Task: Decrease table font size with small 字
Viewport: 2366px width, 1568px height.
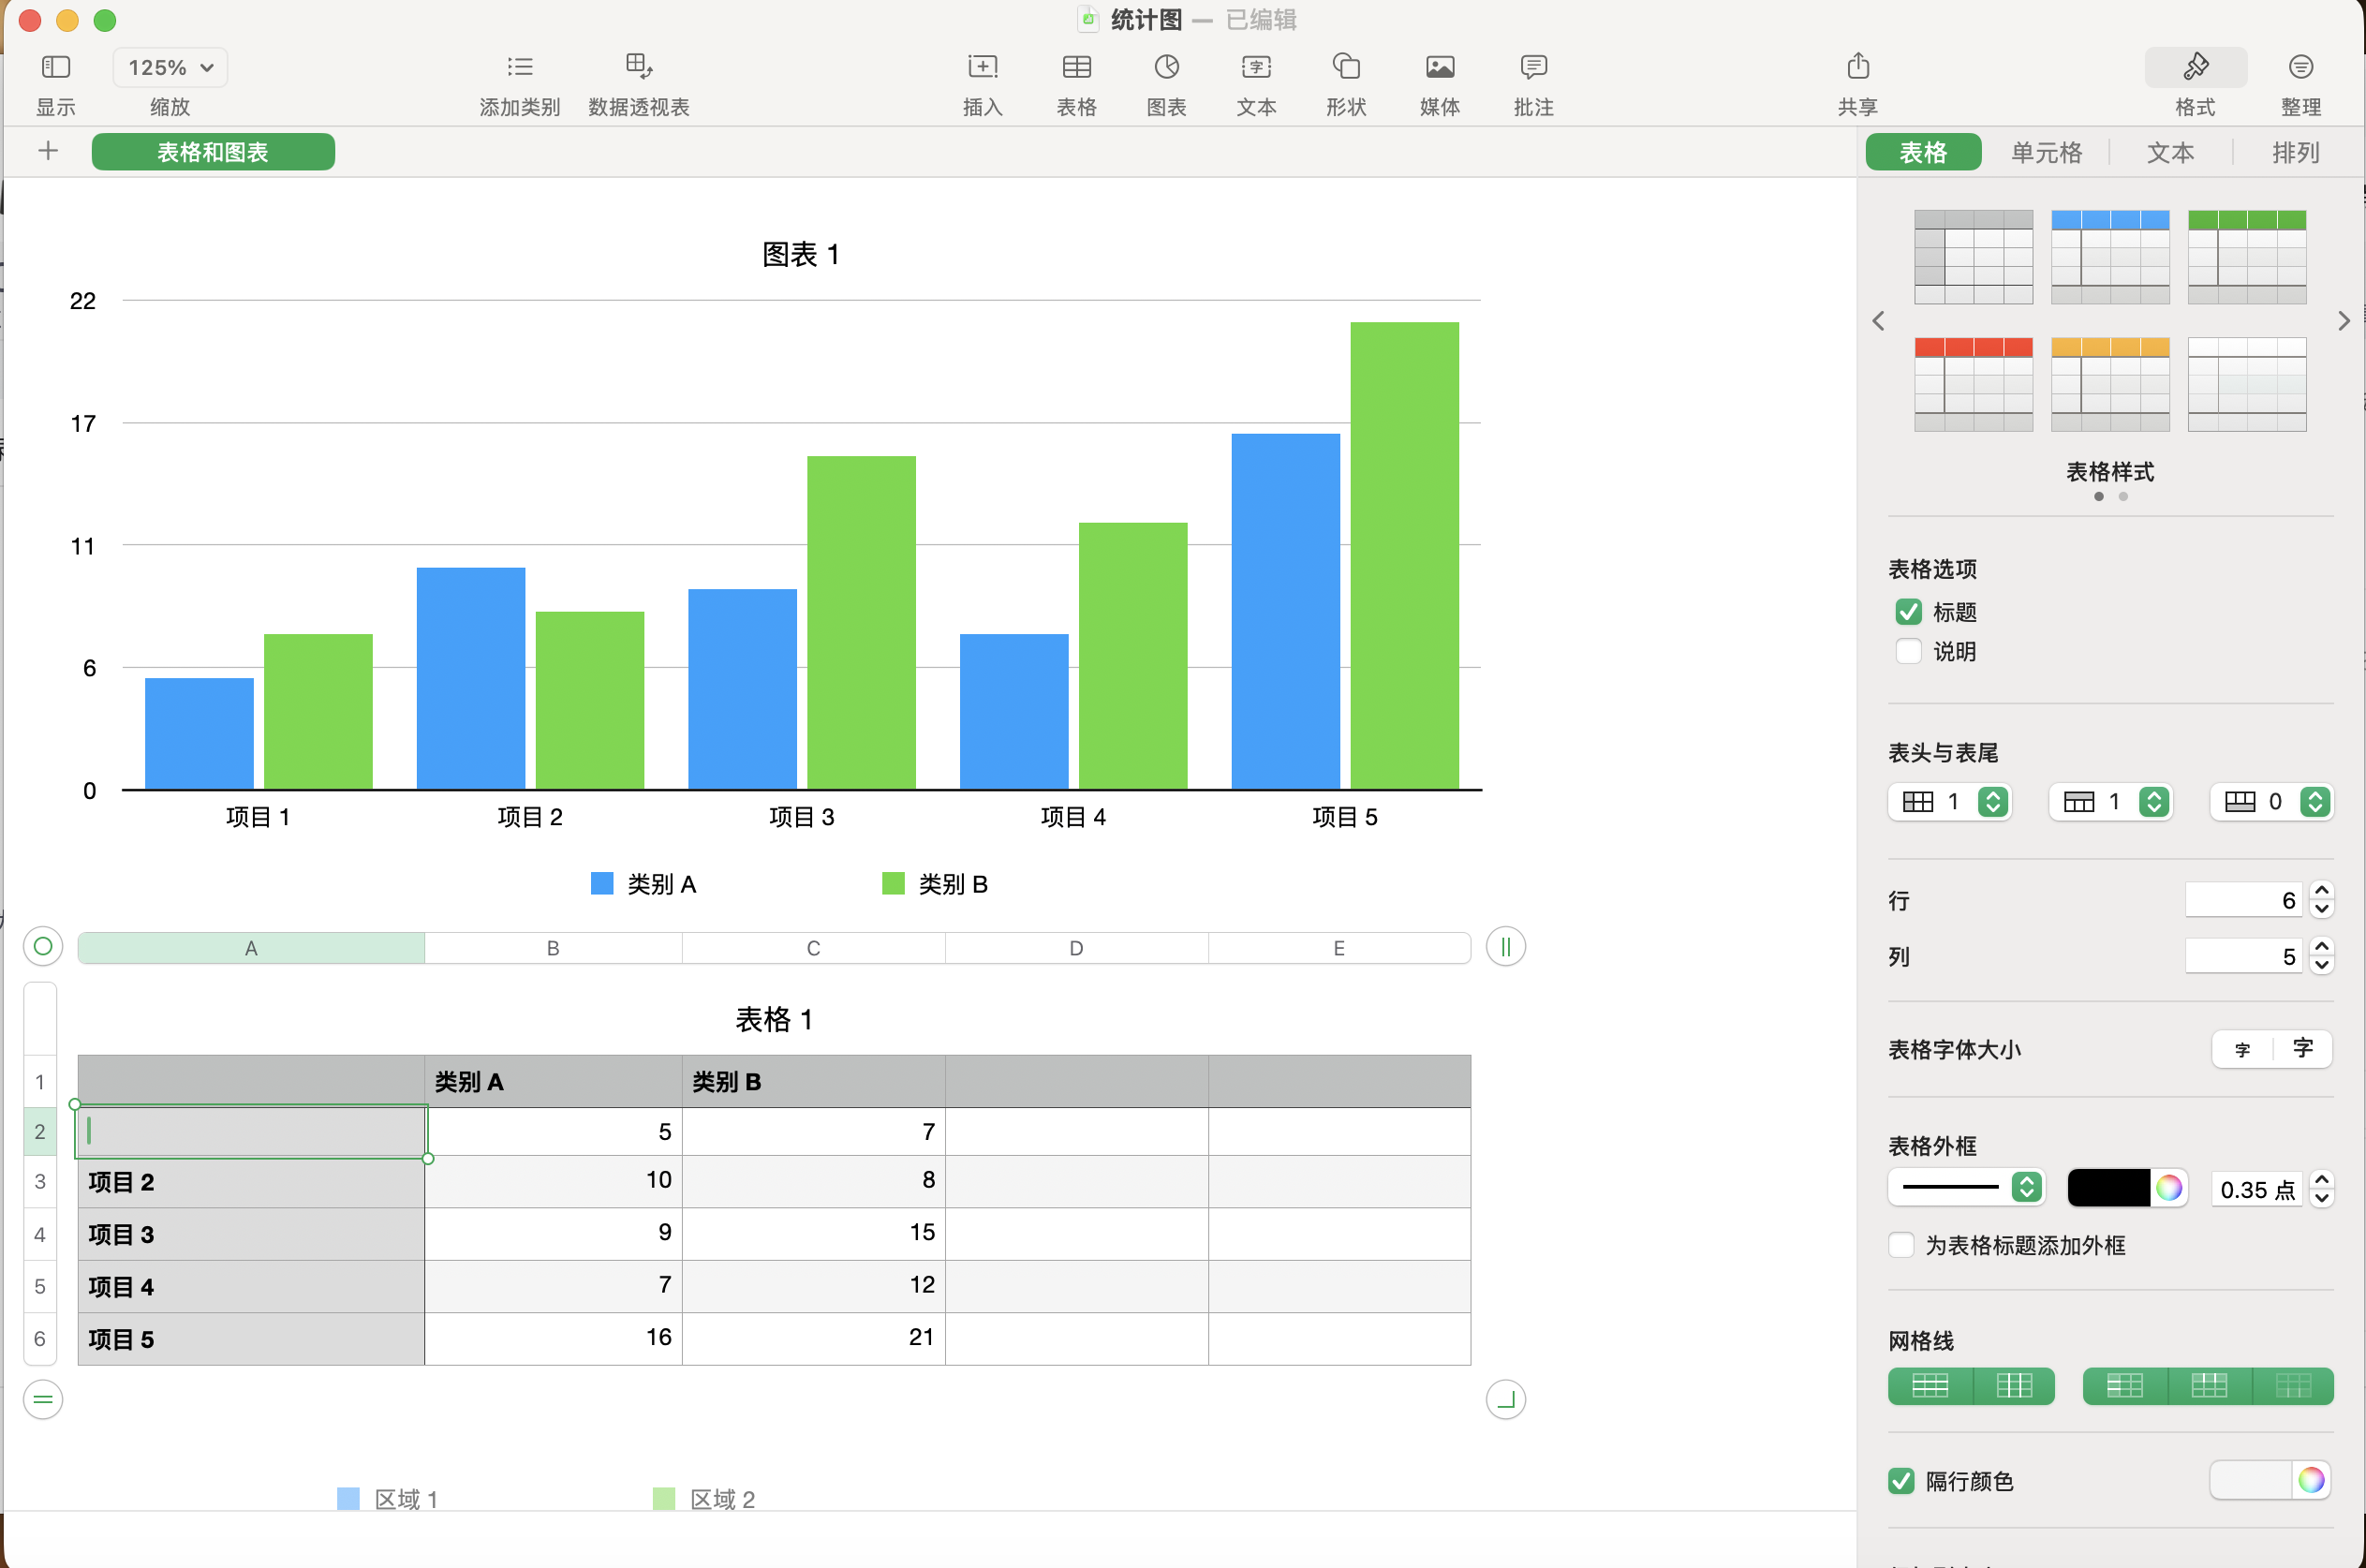Action: [2242, 1049]
